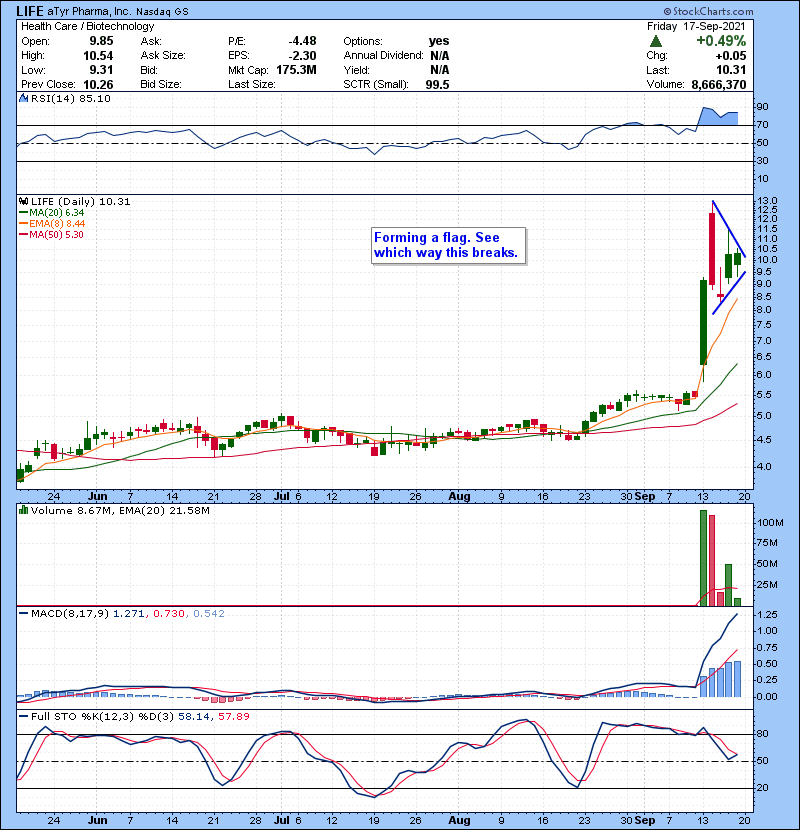Screen dimensions: 800x830
Task: Click the P/E value -4.48
Action: 302,41
